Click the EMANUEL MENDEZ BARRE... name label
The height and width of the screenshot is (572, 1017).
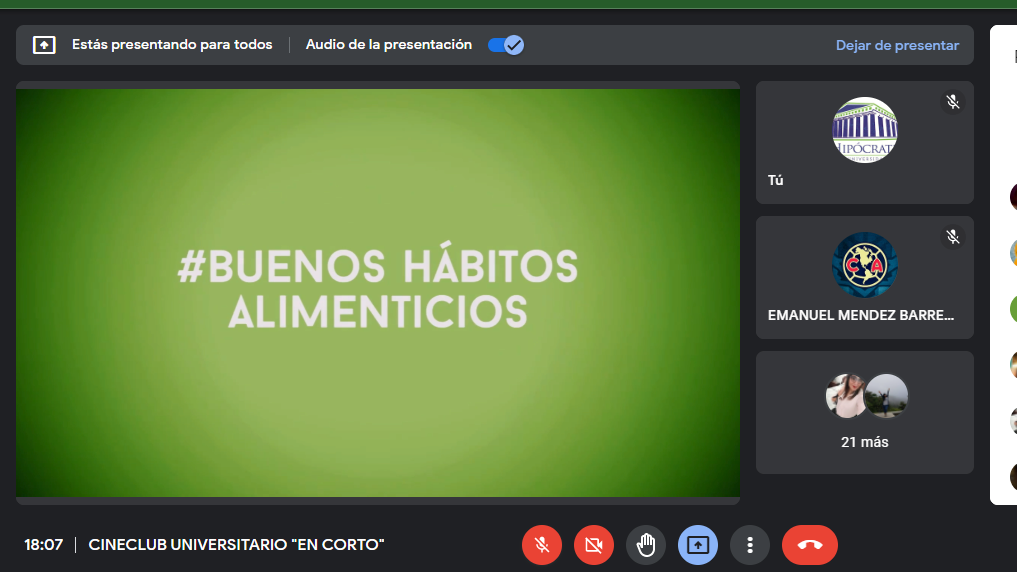click(861, 315)
